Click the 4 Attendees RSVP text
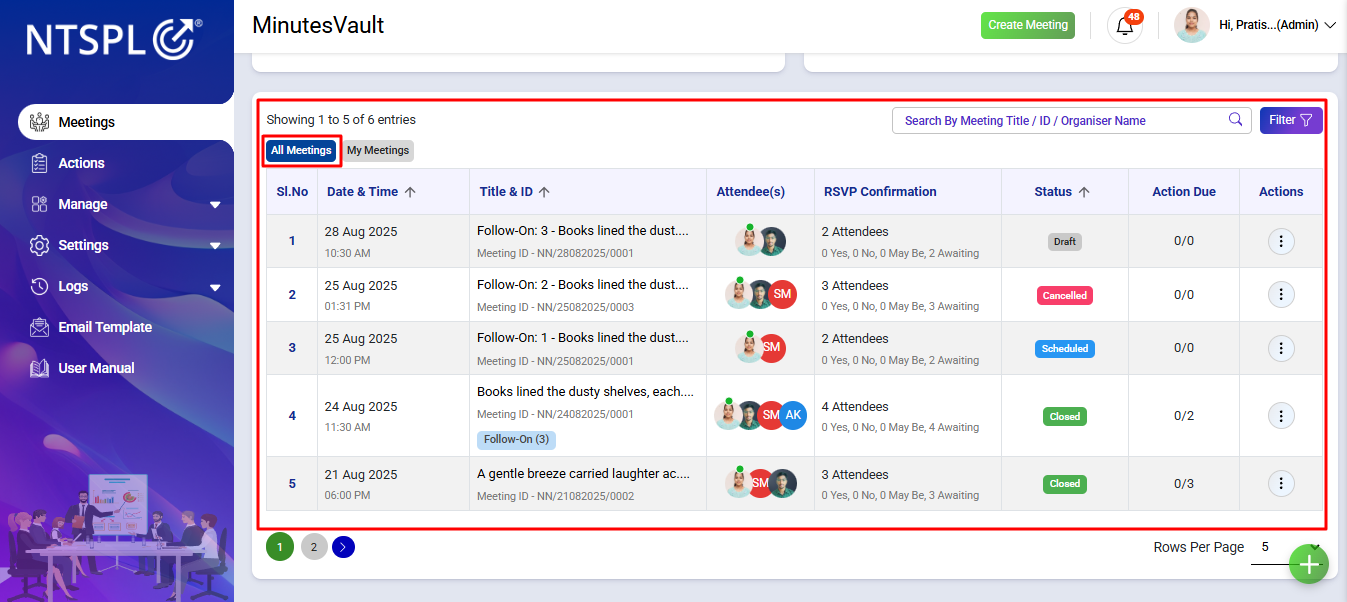The height and width of the screenshot is (602, 1347). click(x=855, y=407)
